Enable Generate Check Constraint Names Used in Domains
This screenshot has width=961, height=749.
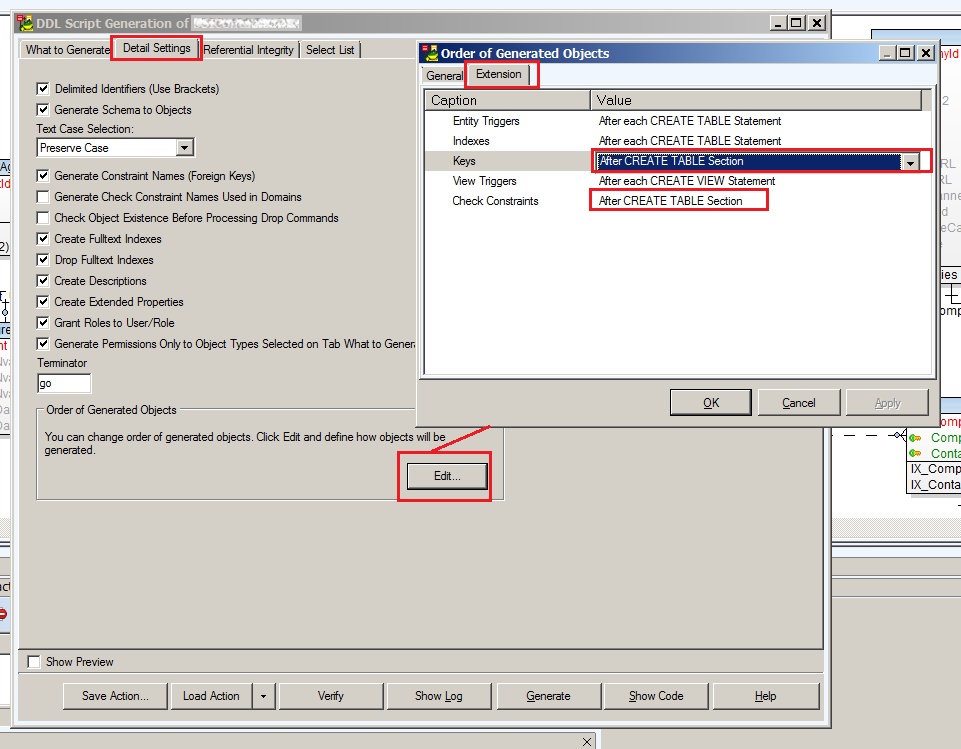[x=43, y=197]
